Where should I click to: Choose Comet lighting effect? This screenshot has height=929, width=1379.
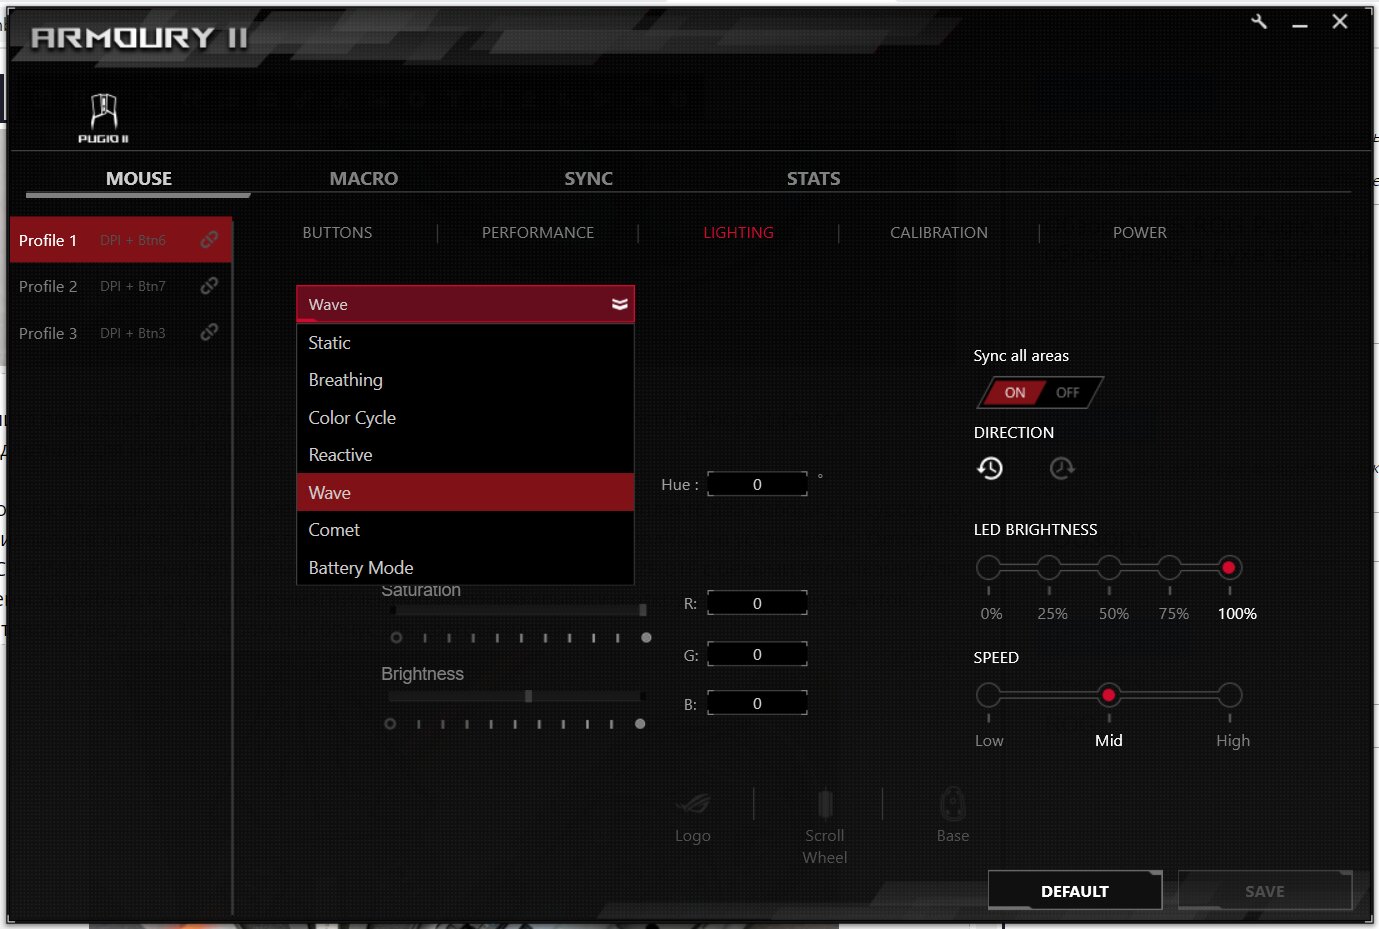[465, 530]
